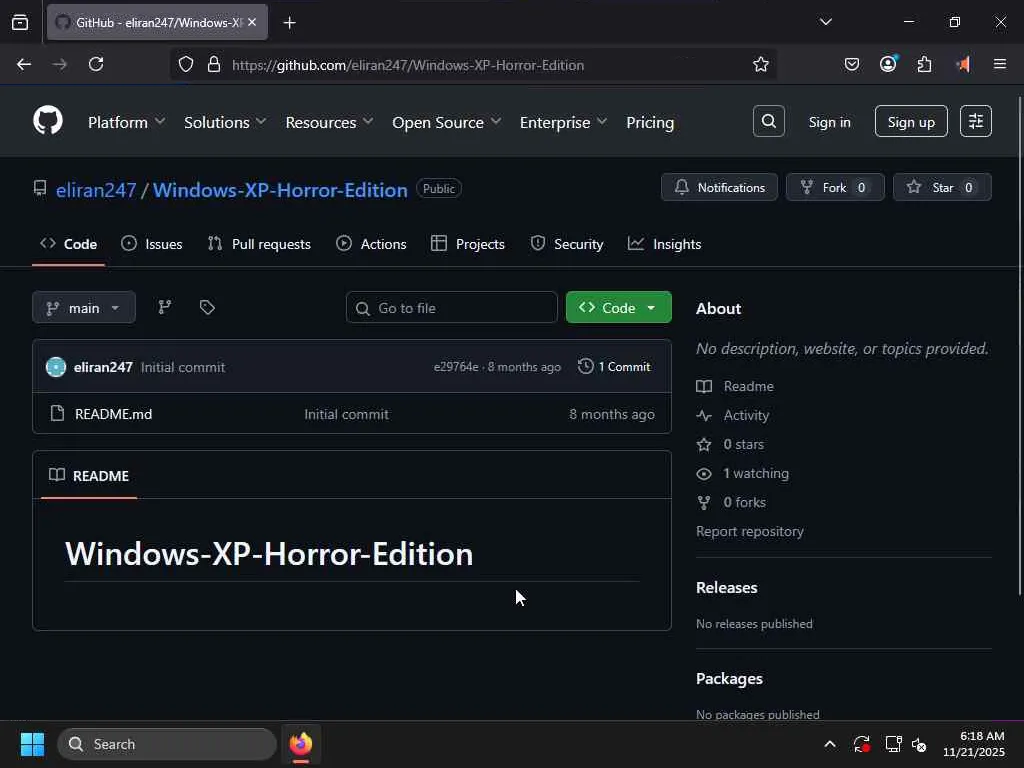This screenshot has width=1024, height=768.
Task: Open the Issues tab
Action: [x=152, y=244]
